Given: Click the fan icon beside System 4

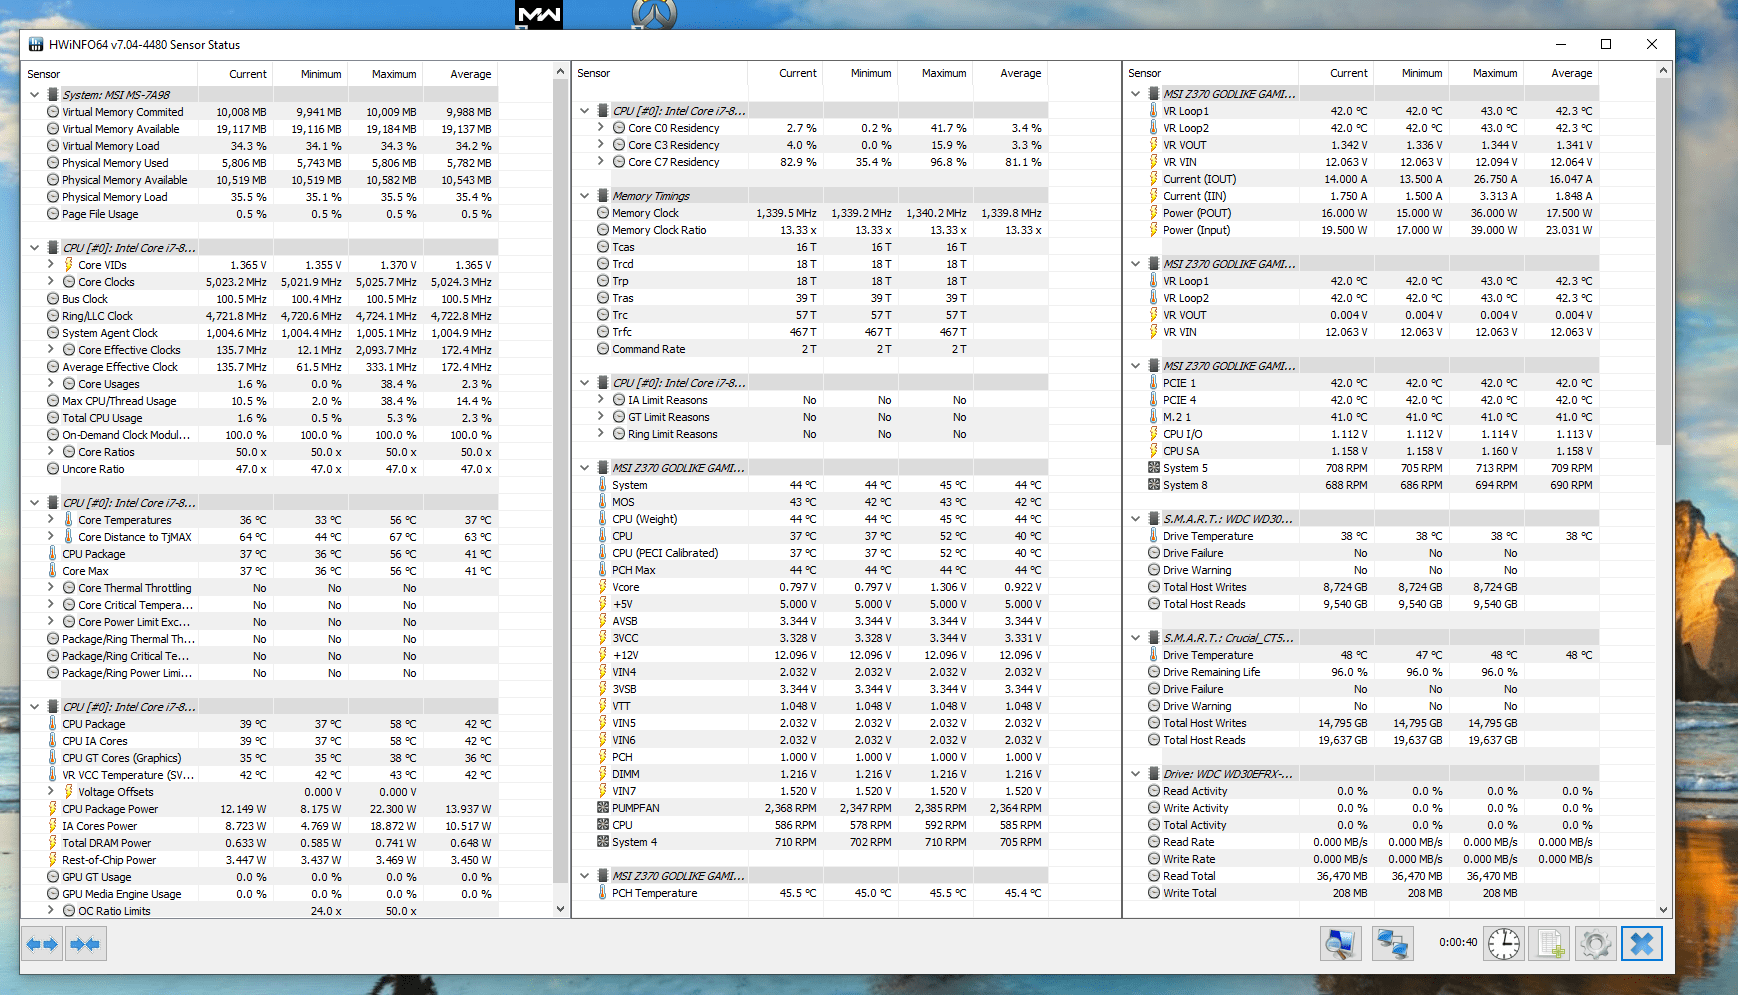Looking at the screenshot, I should coord(603,842).
